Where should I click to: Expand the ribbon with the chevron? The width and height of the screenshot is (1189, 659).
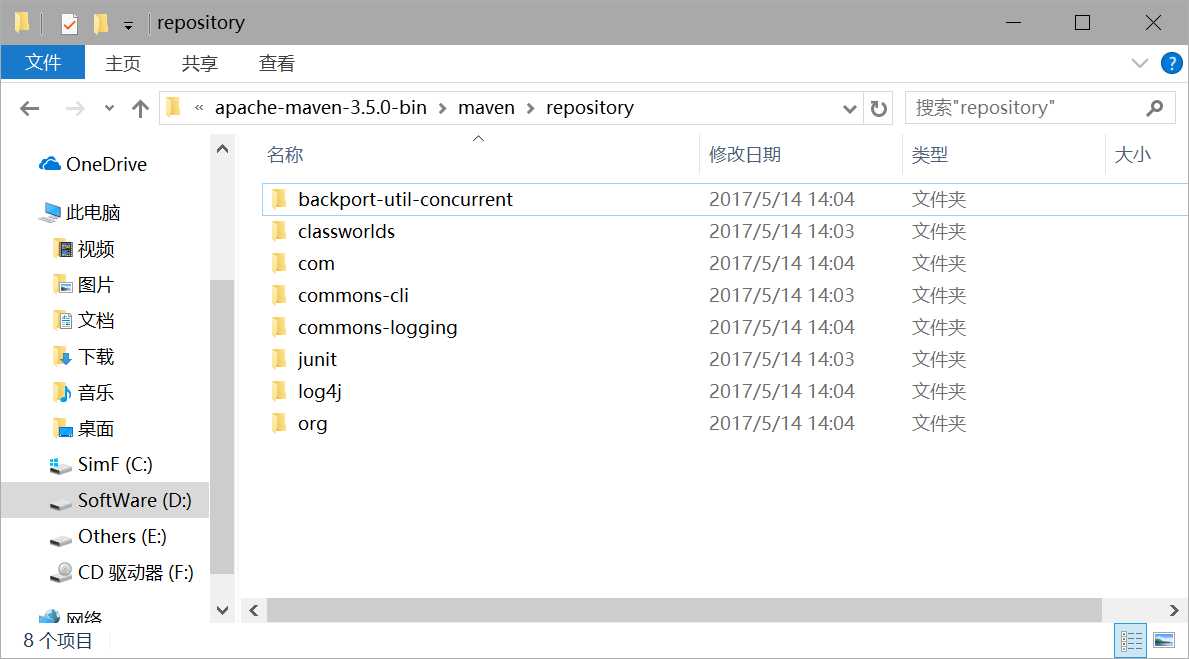click(x=1139, y=63)
